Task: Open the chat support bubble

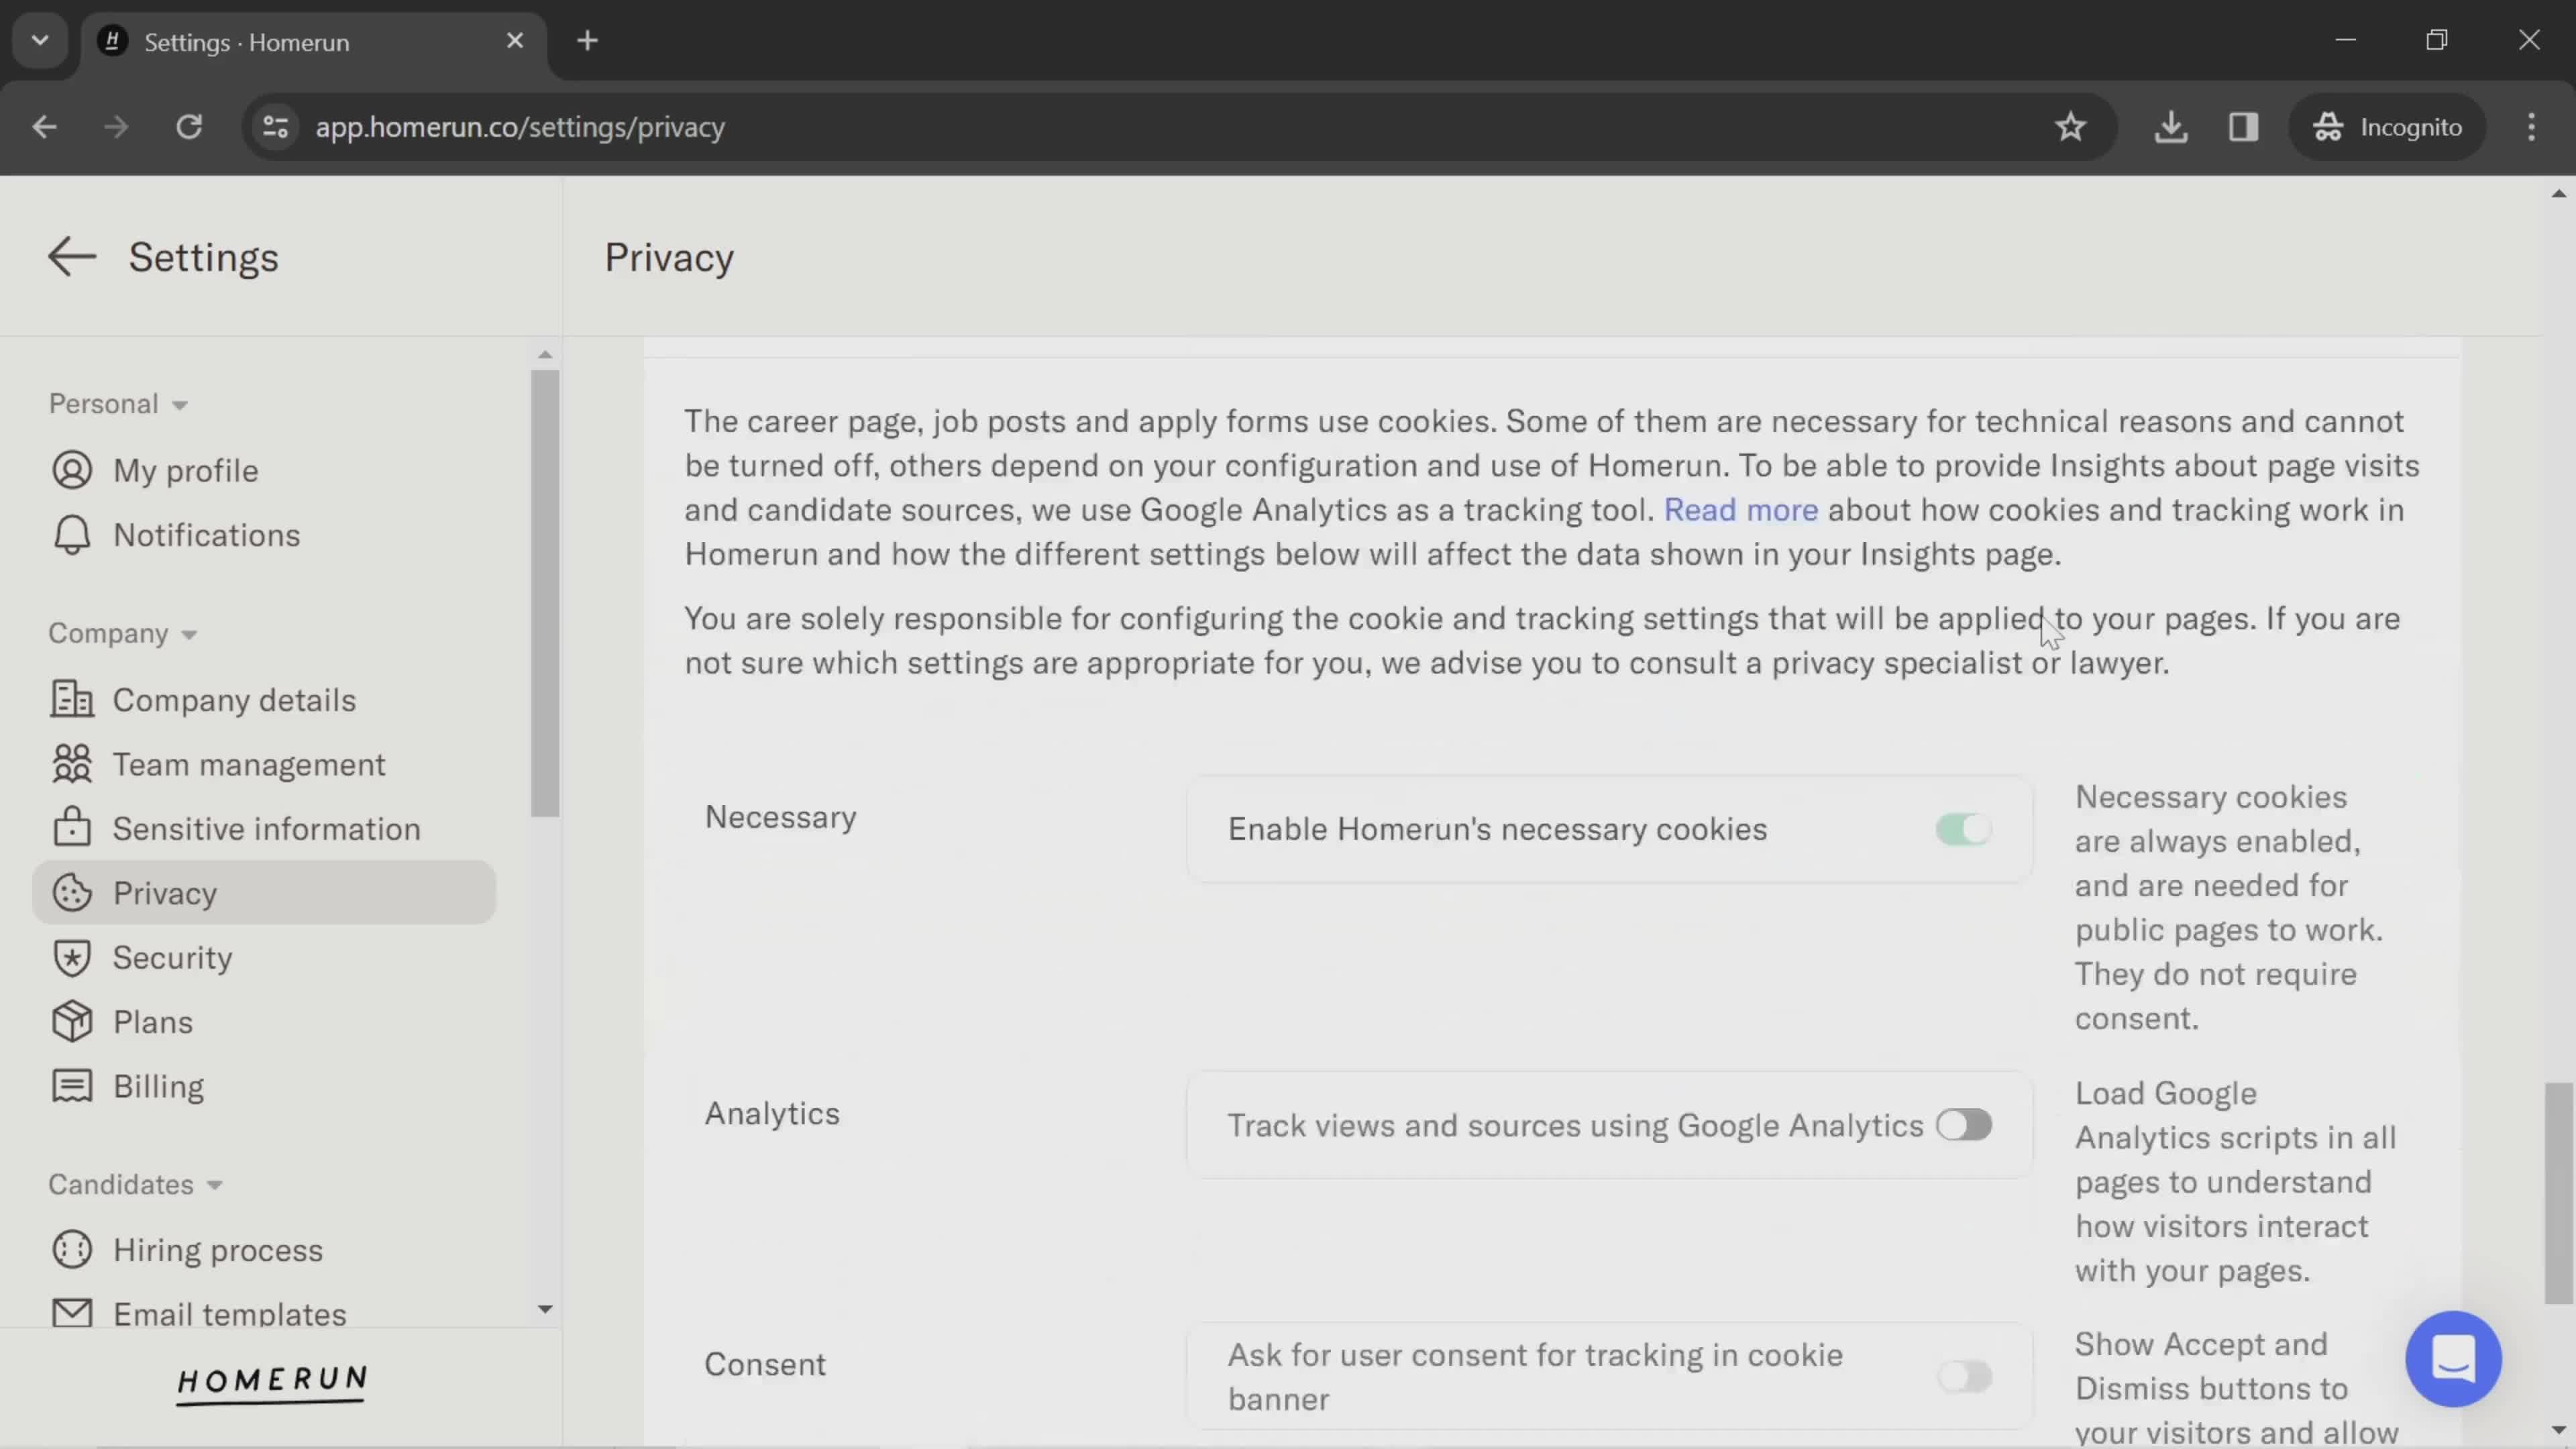Action: [2453, 1359]
